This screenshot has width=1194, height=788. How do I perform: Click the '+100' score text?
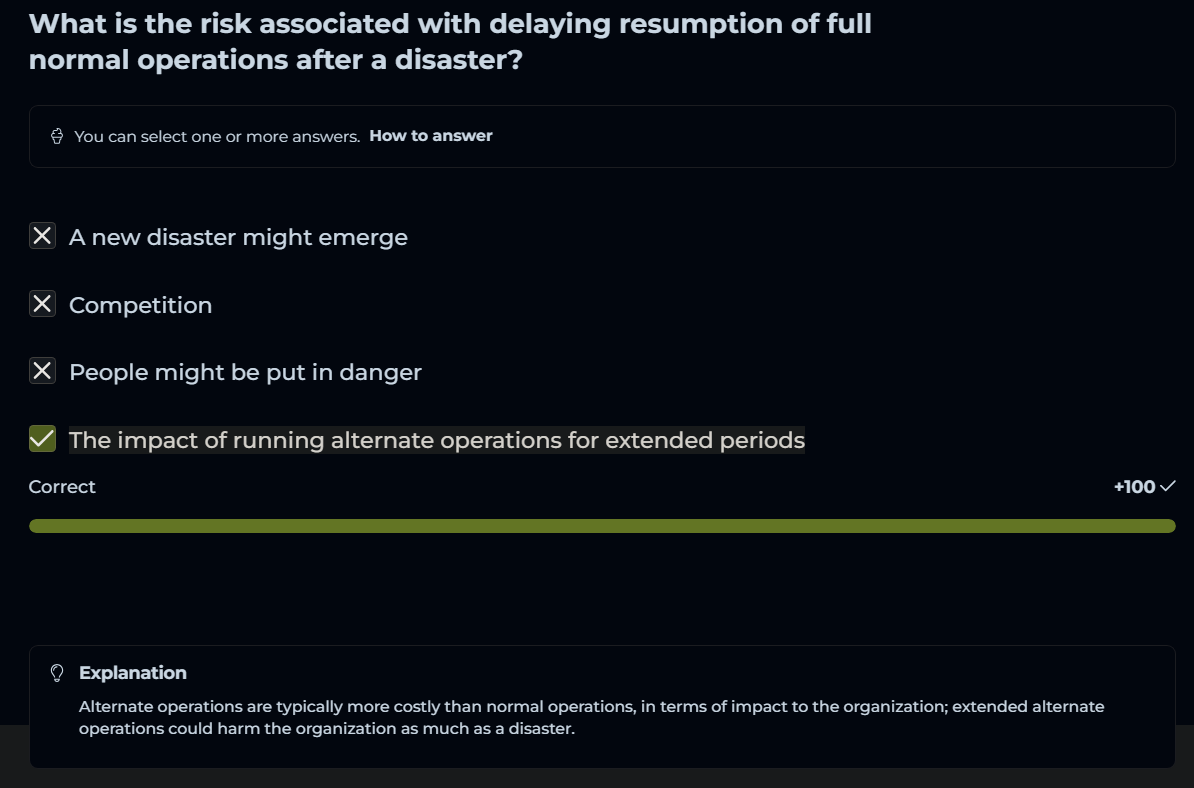1134,487
